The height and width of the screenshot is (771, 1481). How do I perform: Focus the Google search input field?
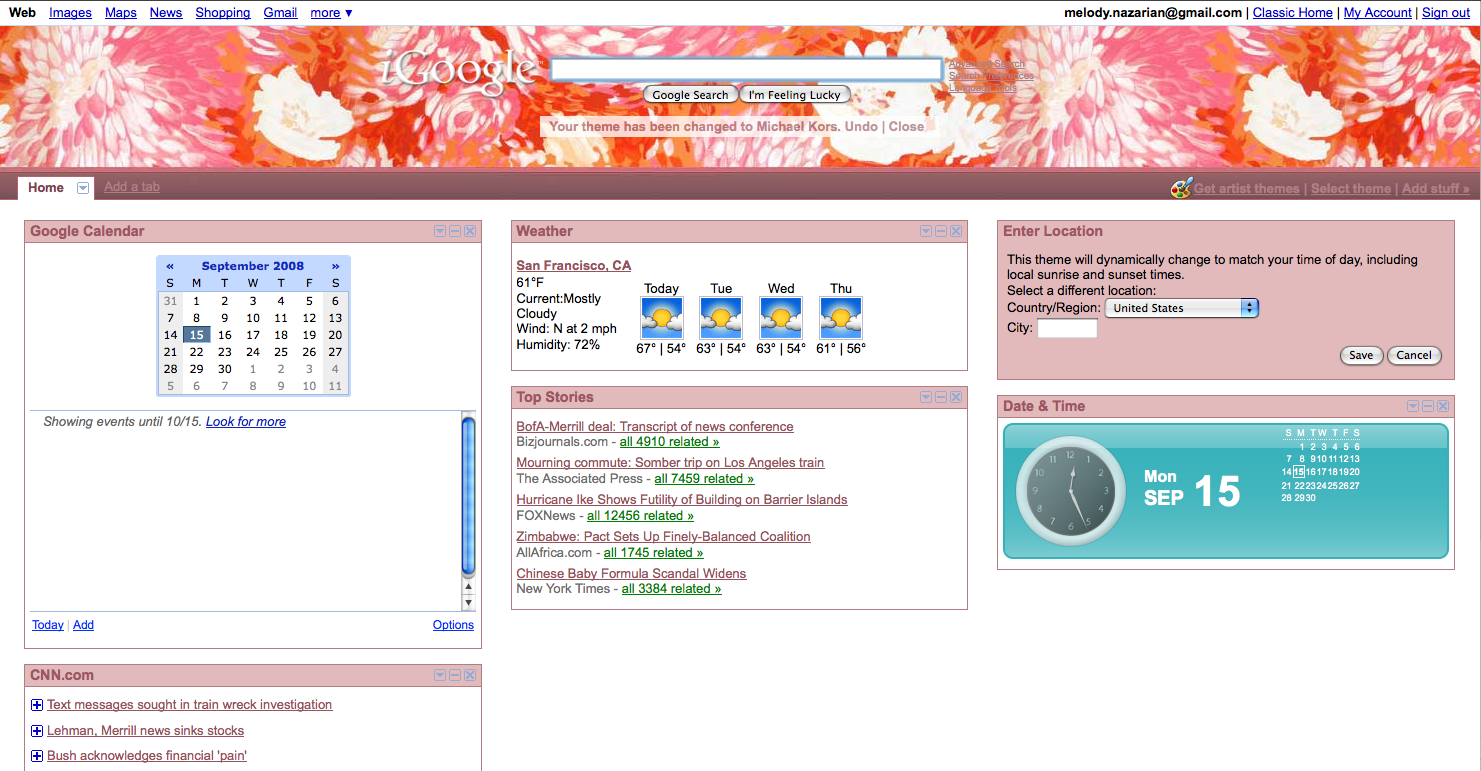pos(746,69)
